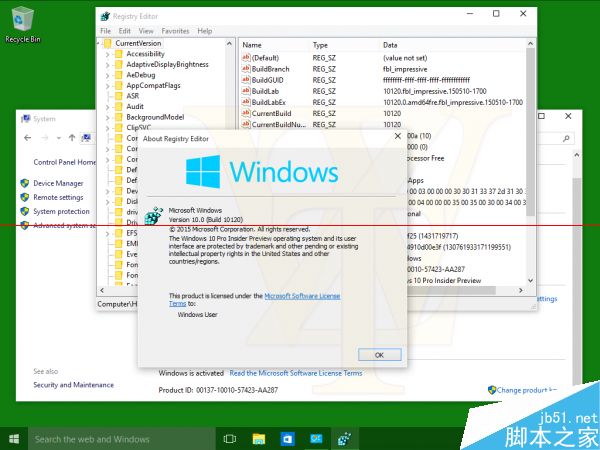Click the System window title icon
The image size is (600, 450).
(x=26, y=119)
